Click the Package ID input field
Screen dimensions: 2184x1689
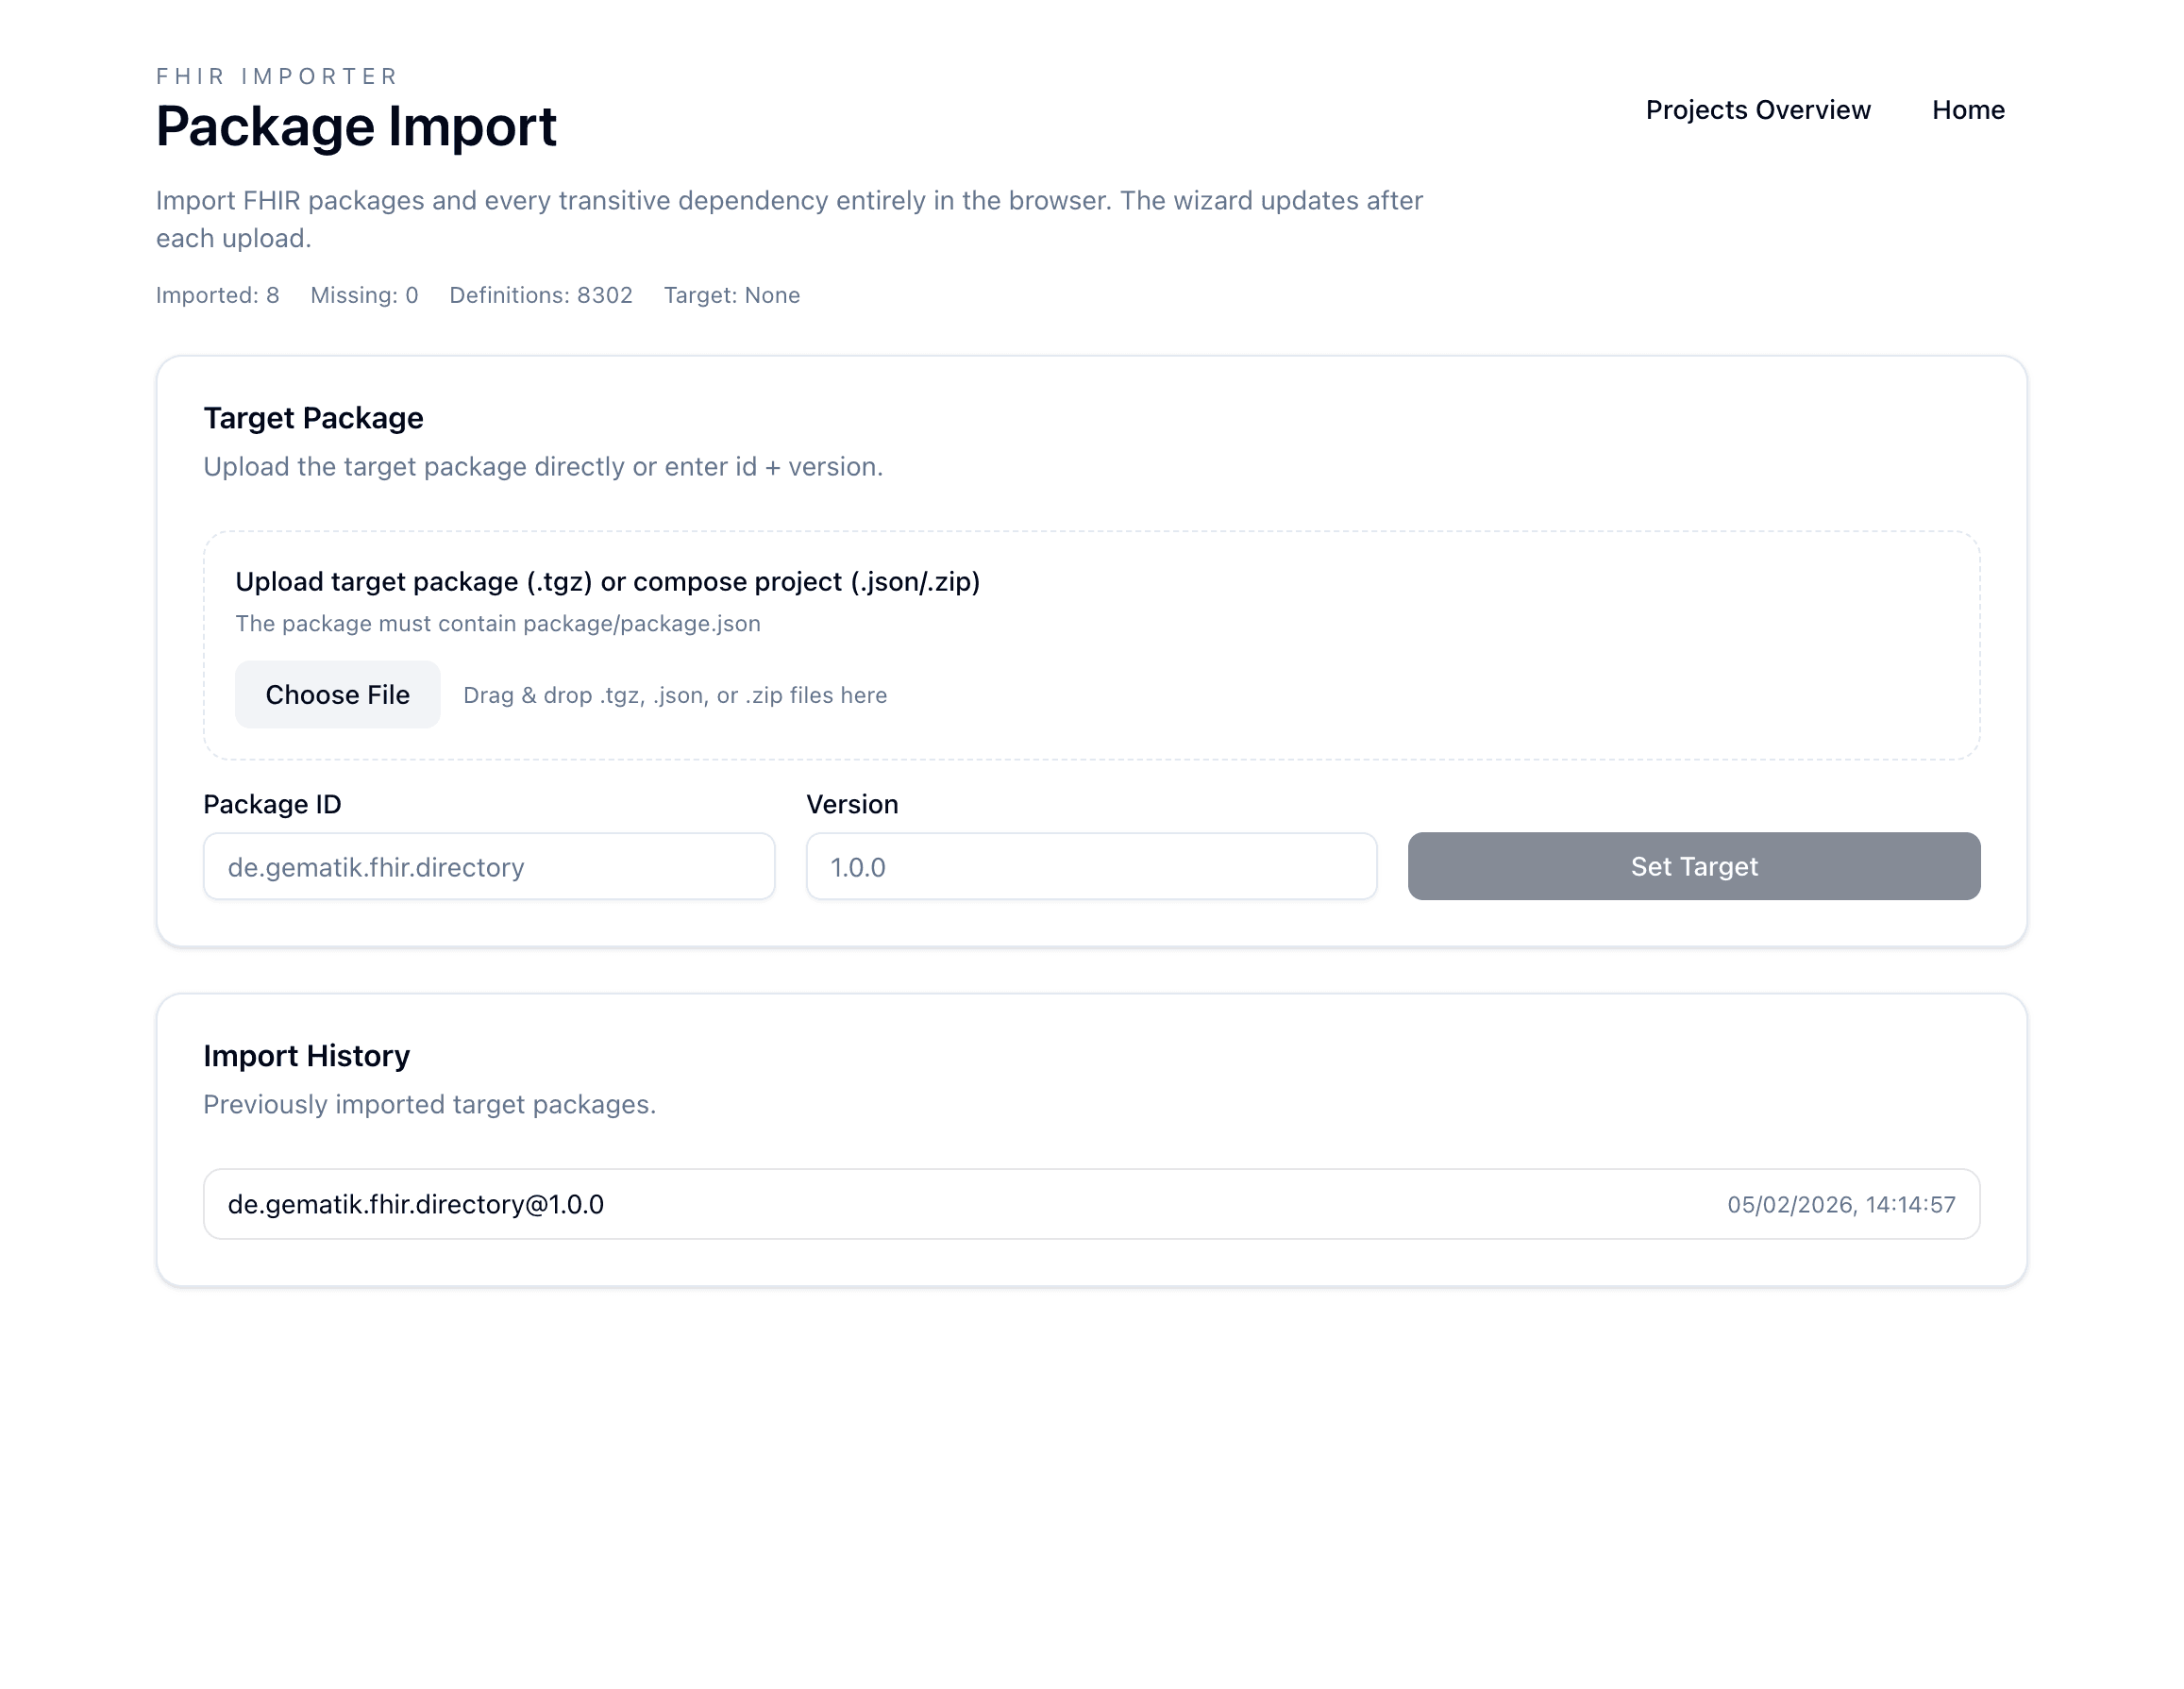click(x=489, y=867)
